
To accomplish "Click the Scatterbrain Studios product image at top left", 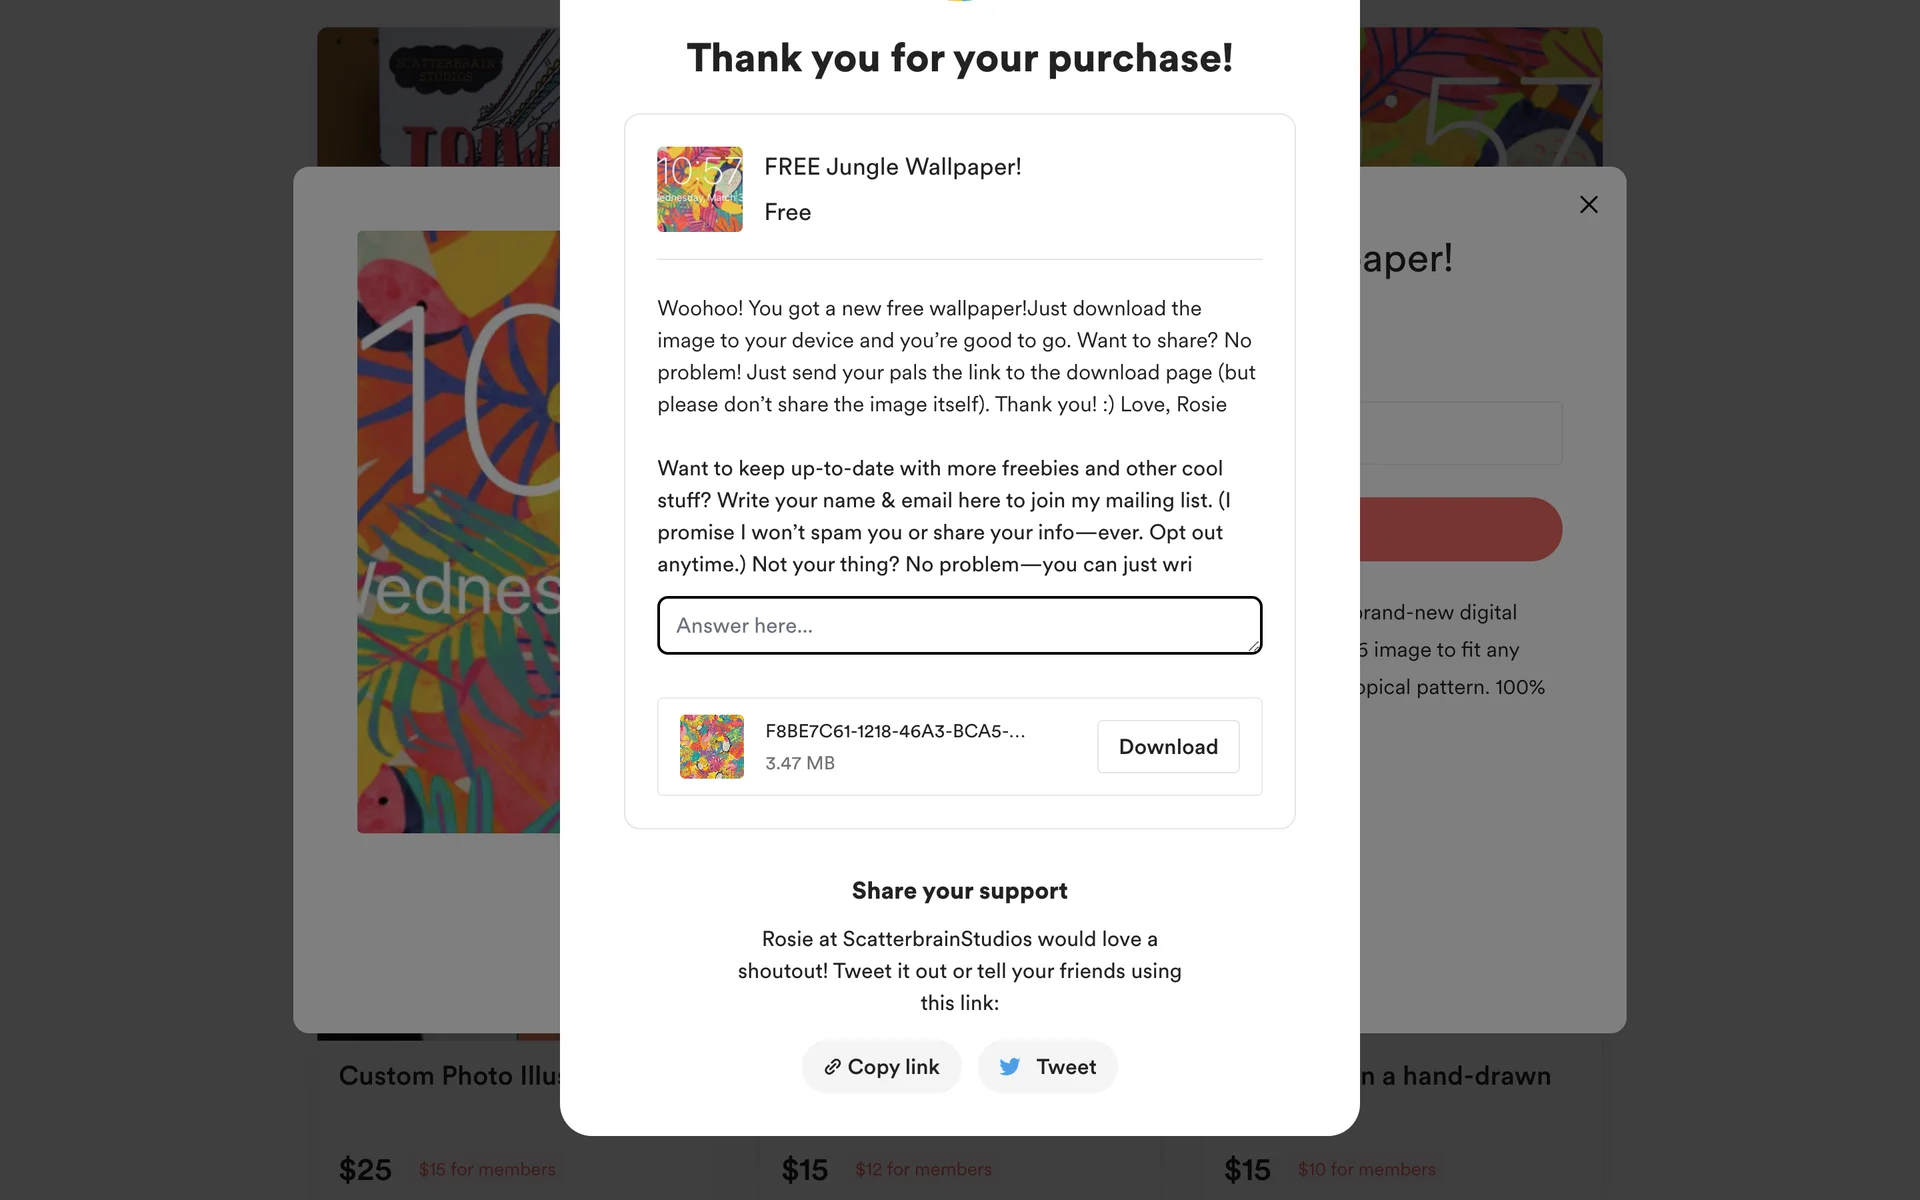I will point(438,97).
